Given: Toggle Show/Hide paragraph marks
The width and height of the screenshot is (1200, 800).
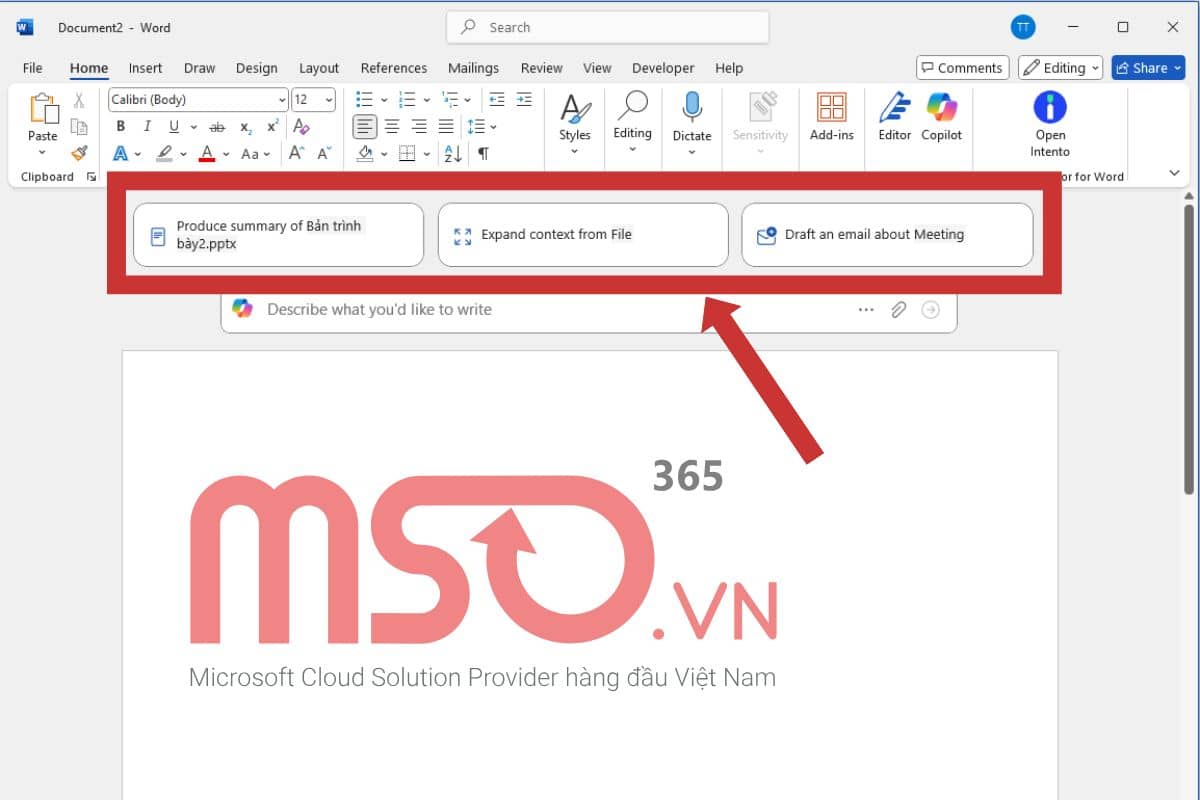Looking at the screenshot, I should 484,154.
